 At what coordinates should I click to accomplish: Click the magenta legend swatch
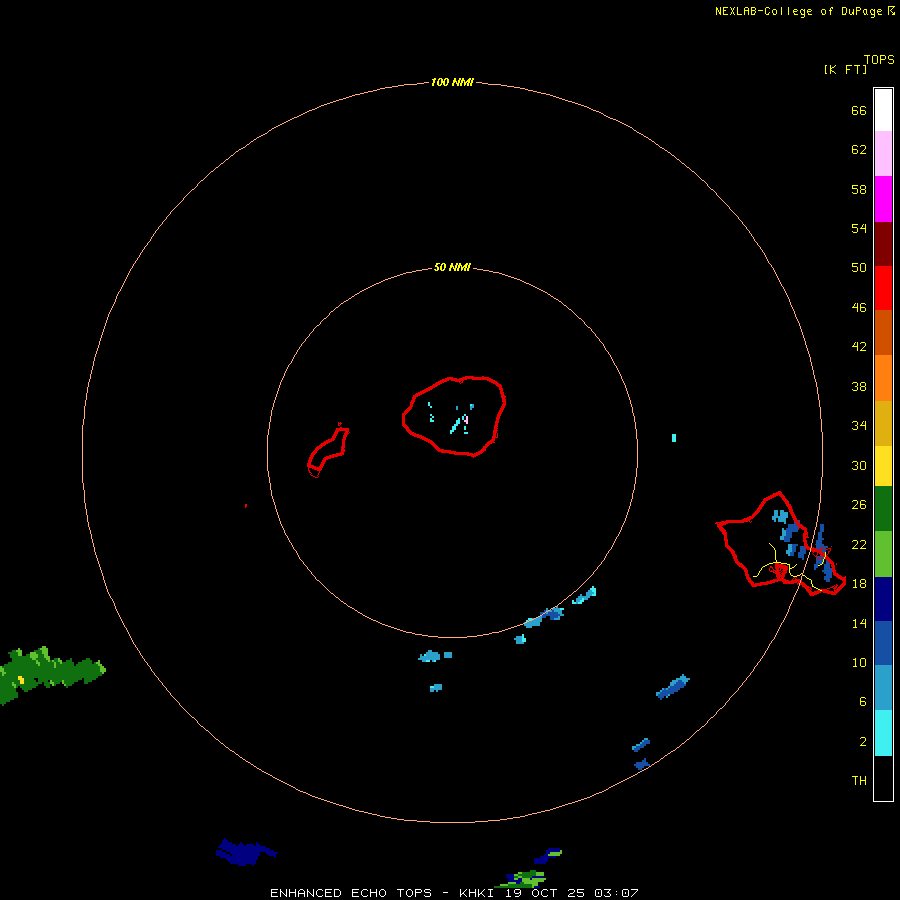[883, 199]
